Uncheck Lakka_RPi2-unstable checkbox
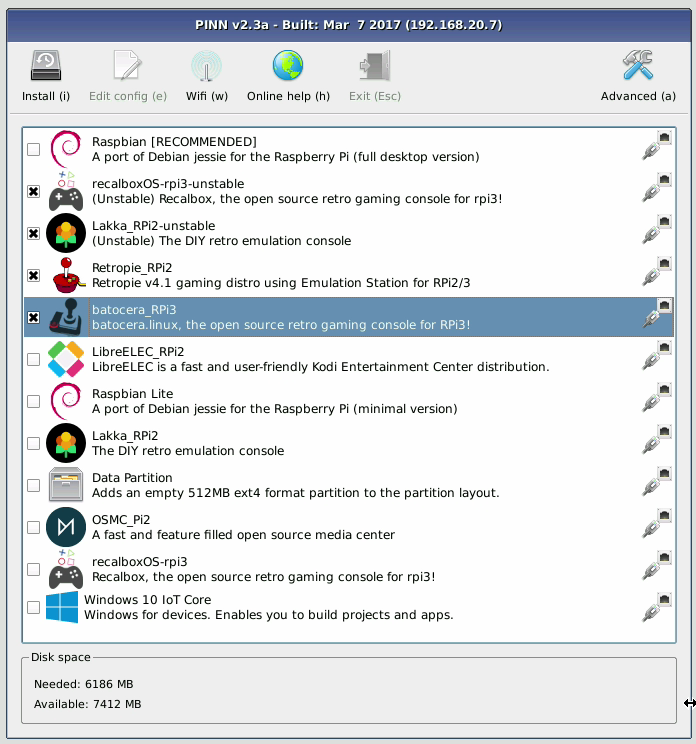 33,233
